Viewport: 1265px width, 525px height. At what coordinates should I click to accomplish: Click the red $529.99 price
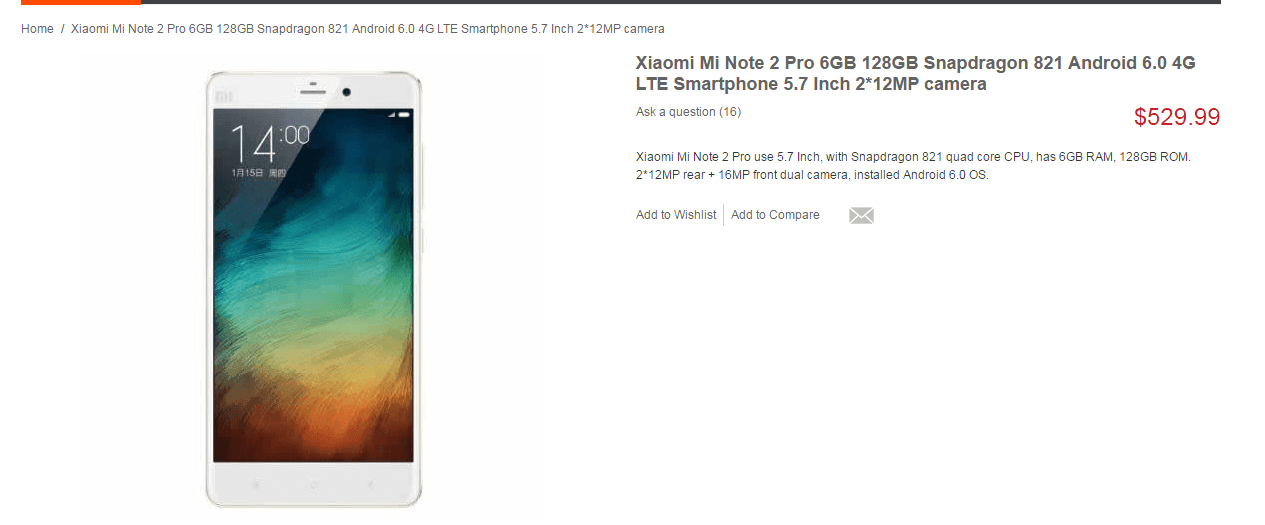click(1177, 117)
